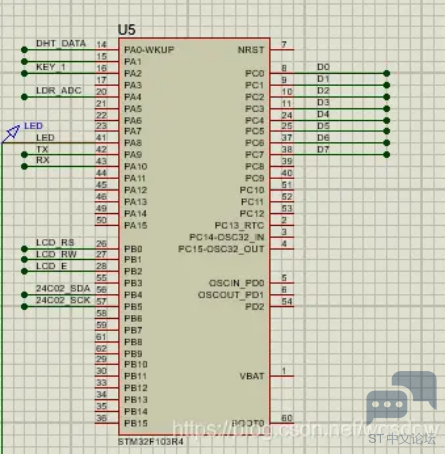
Task: Click the PB0 pin name
Action: point(133,249)
